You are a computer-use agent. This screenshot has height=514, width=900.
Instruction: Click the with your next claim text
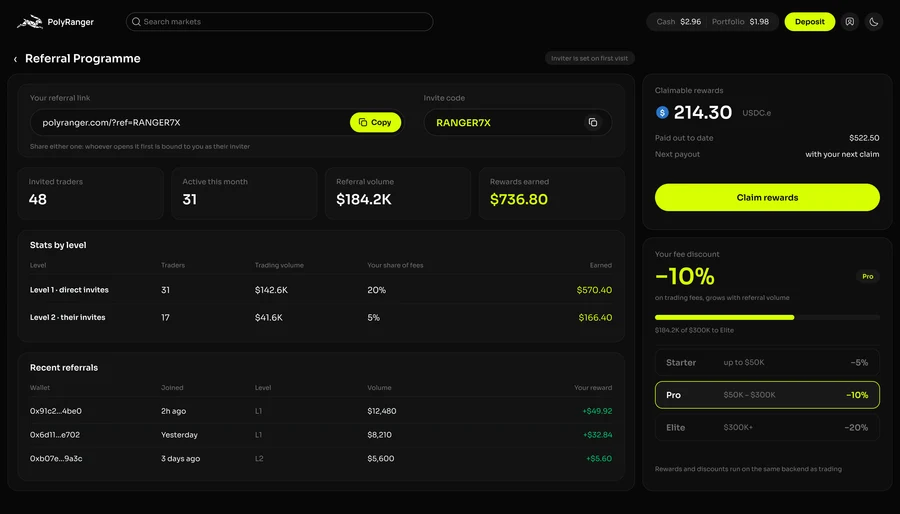click(842, 154)
